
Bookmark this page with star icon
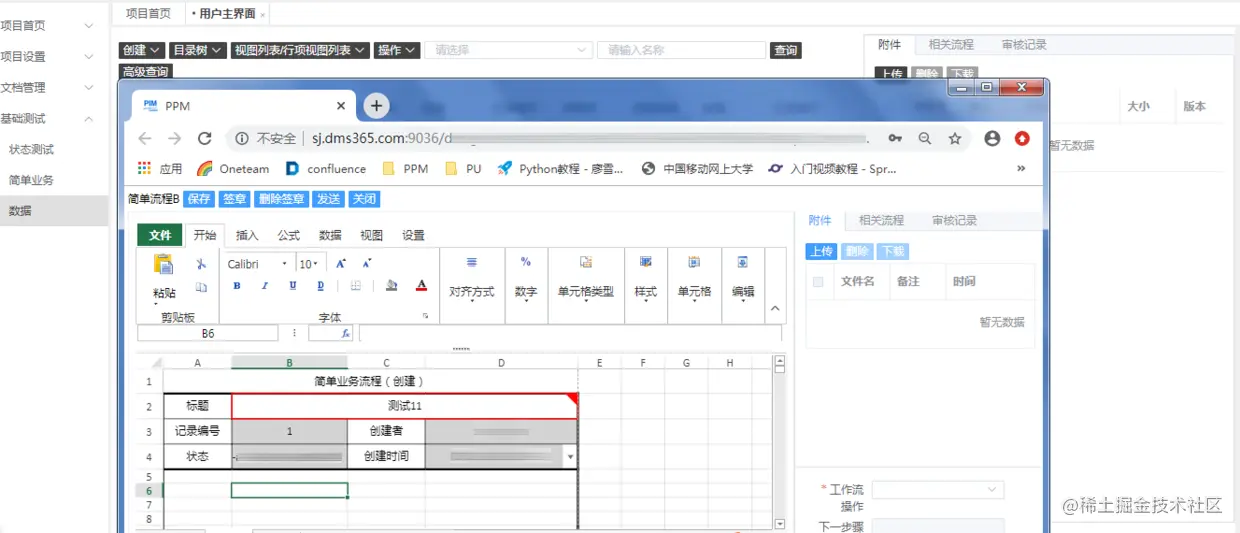pyautogui.click(x=955, y=139)
